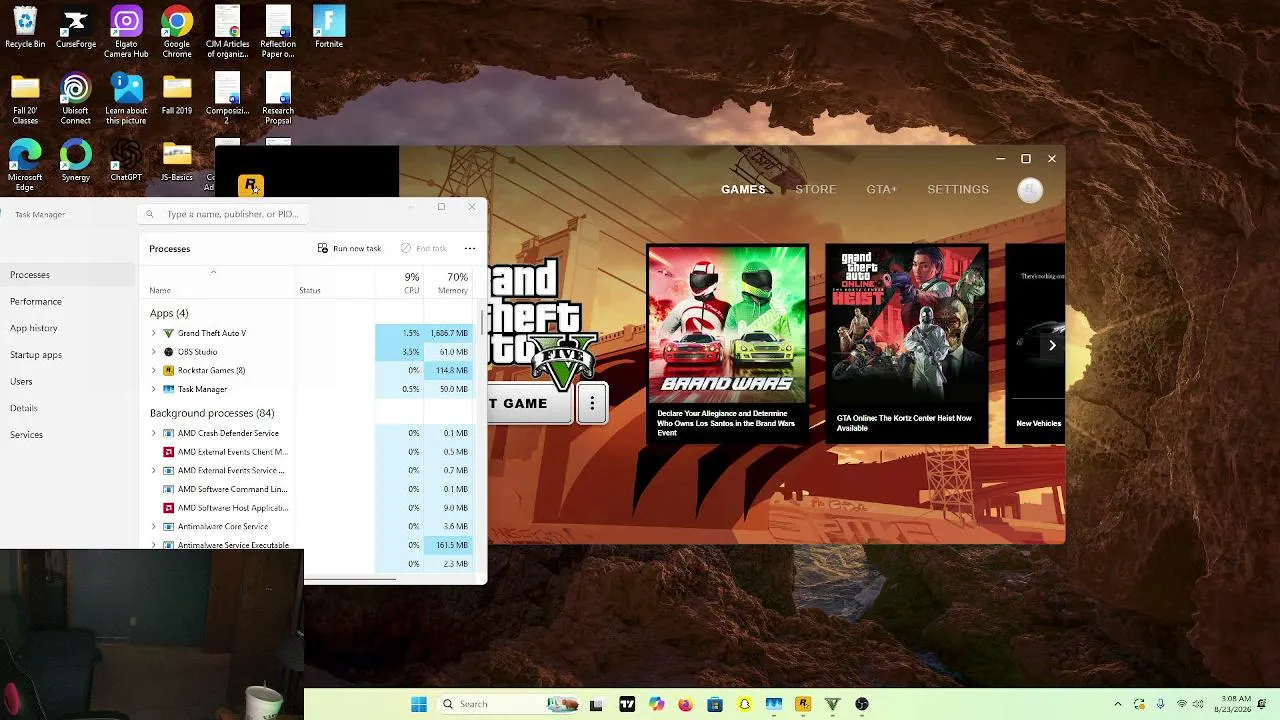Launch CurseForge from the desktop
Viewport: 1280px width, 720px height.
(x=75, y=27)
